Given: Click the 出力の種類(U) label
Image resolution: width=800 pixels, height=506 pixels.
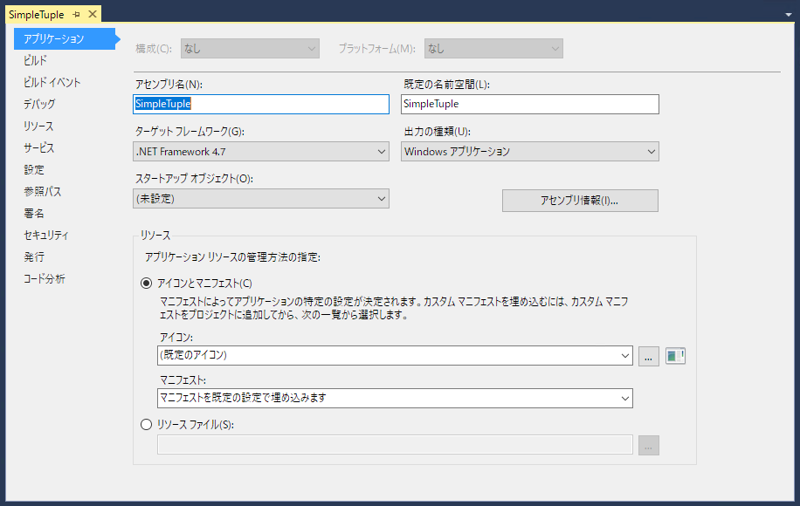Looking at the screenshot, I should click(437, 132).
